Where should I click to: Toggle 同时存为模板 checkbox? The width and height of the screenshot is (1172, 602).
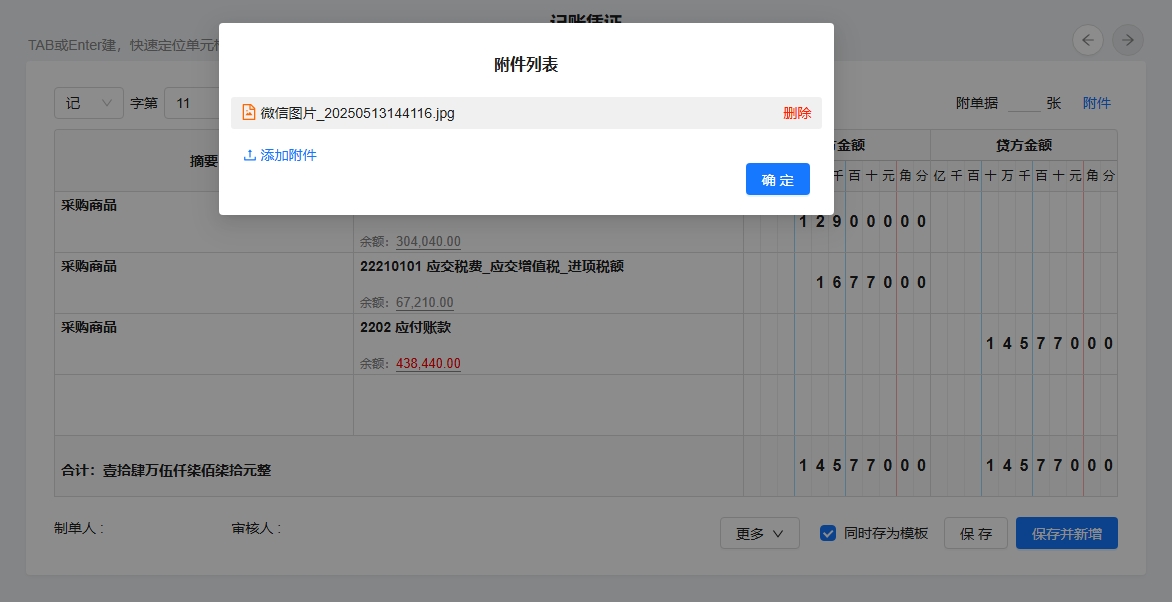[828, 533]
